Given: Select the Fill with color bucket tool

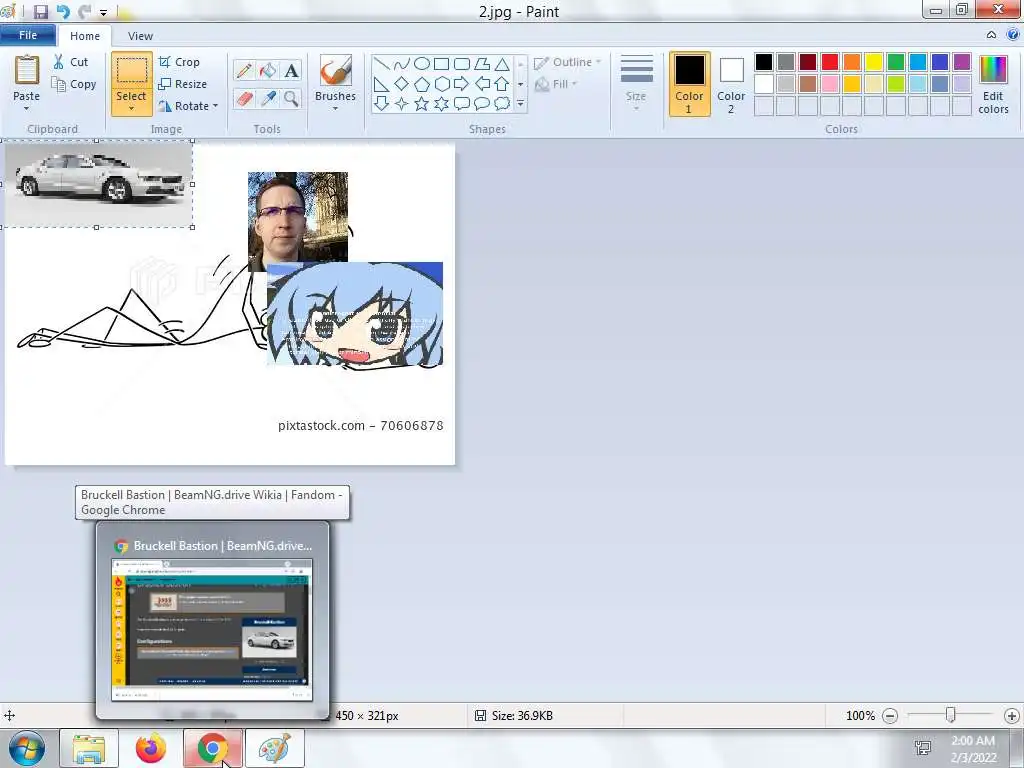Looking at the screenshot, I should click(x=268, y=71).
